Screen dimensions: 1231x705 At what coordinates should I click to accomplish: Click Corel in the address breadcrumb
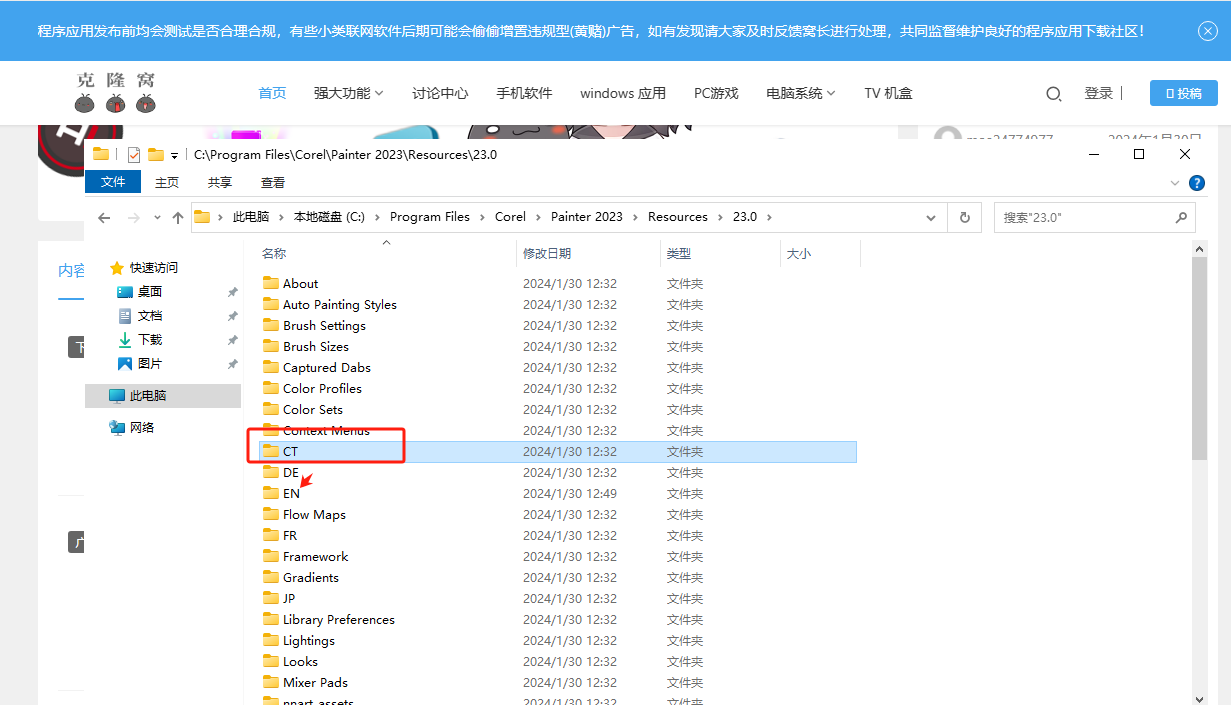(510, 217)
